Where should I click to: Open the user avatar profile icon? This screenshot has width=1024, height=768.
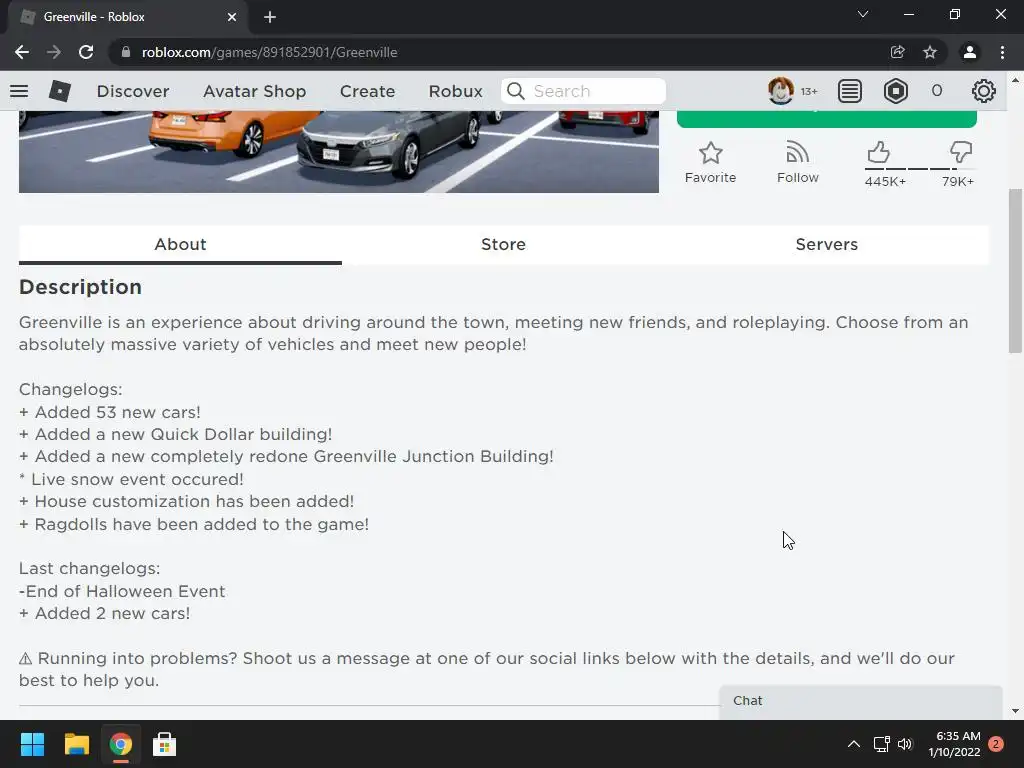pos(780,91)
